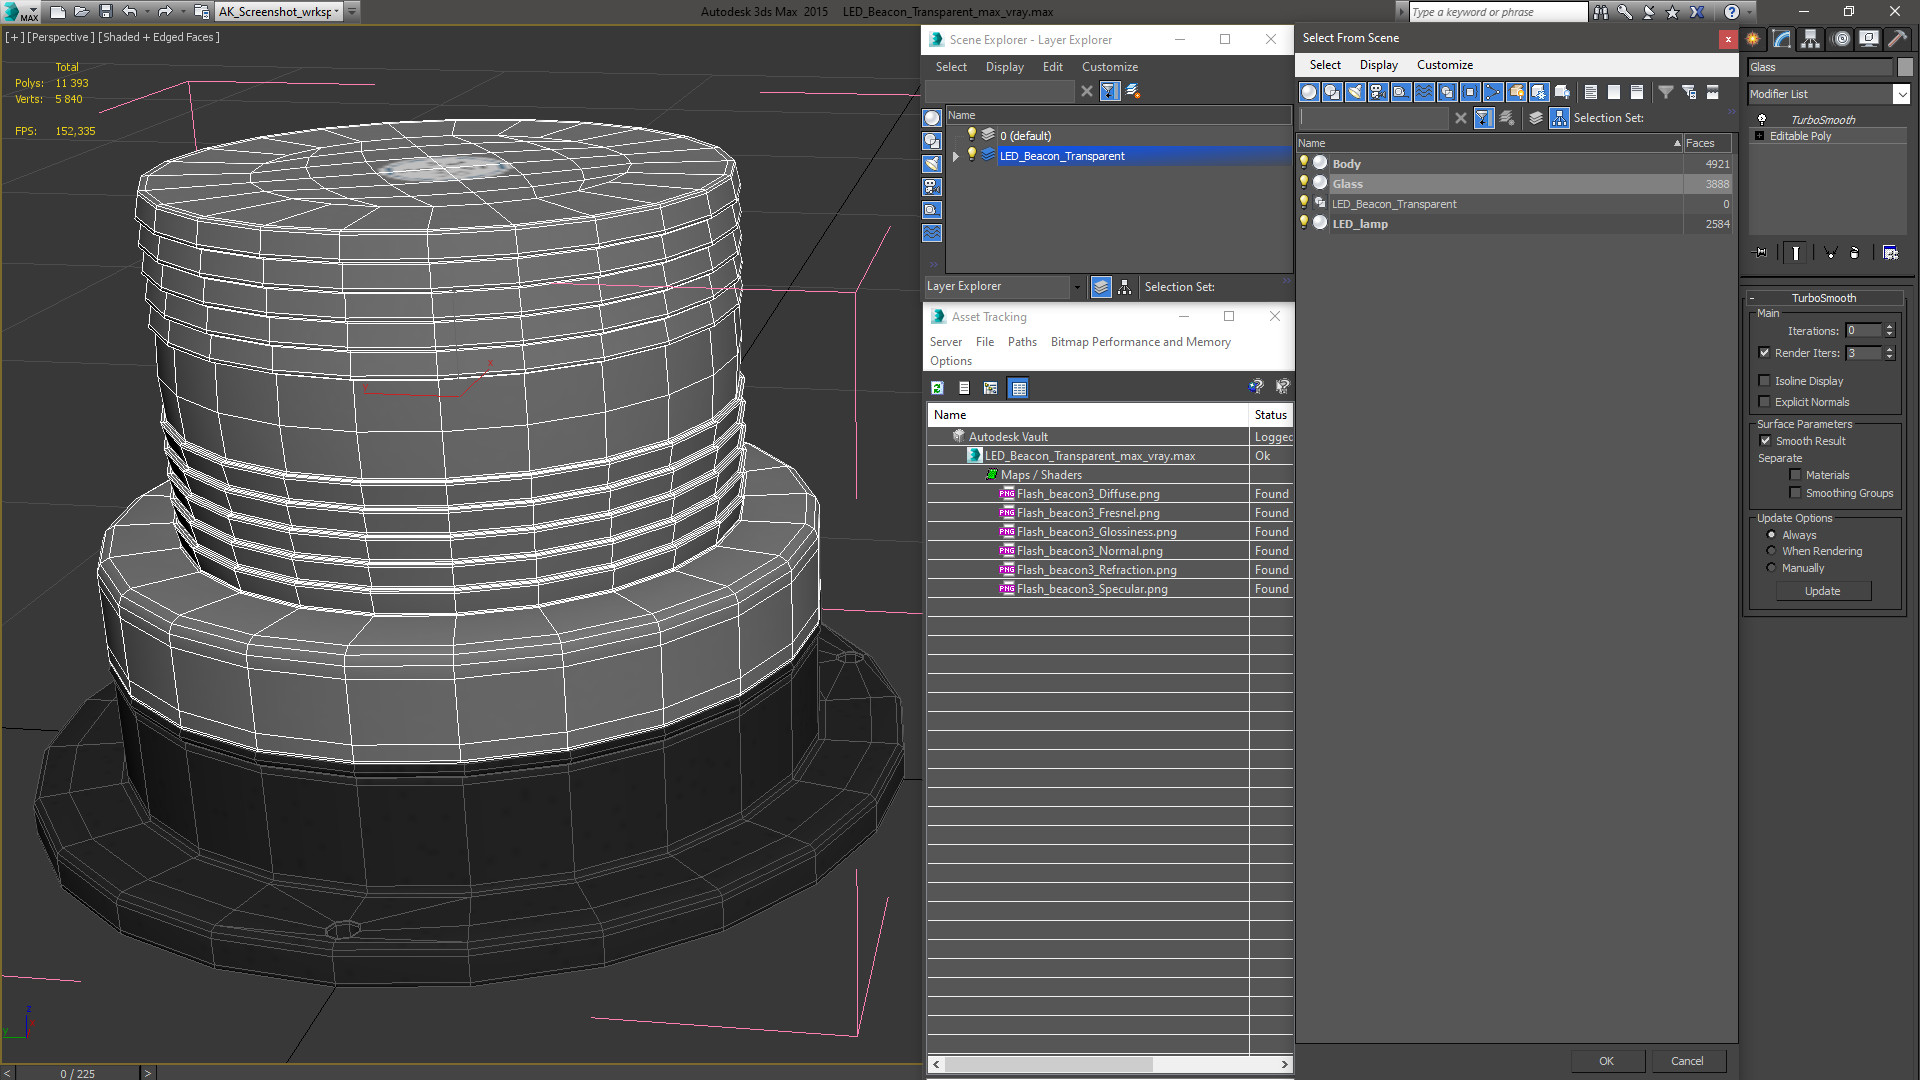Viewport: 1920px width, 1080px height.
Task: Expand the Editable Poly modifier entry
Action: (x=1759, y=136)
